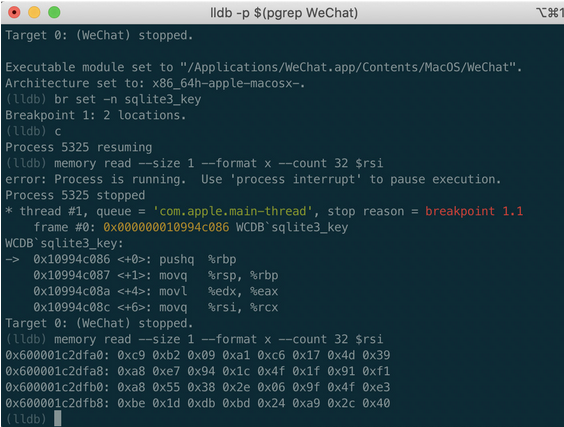
Task: Click the green zoom window button
Action: (54, 13)
